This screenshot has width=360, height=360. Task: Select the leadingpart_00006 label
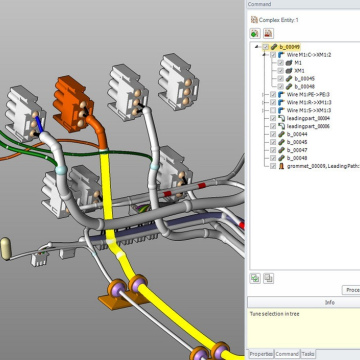point(308,126)
